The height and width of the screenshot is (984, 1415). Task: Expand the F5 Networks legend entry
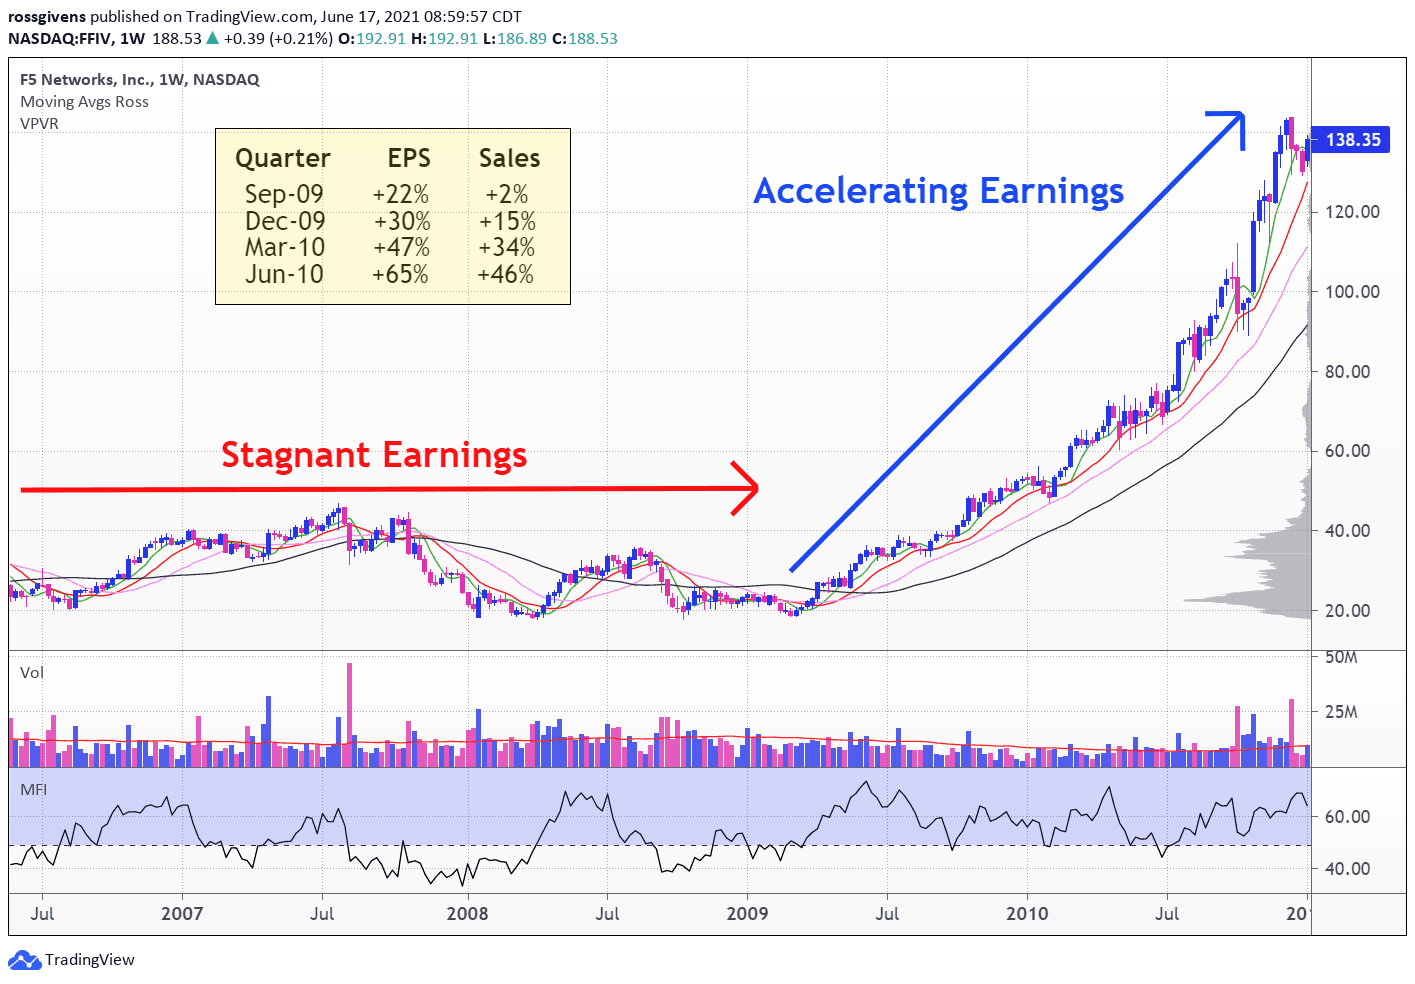pyautogui.click(x=138, y=79)
